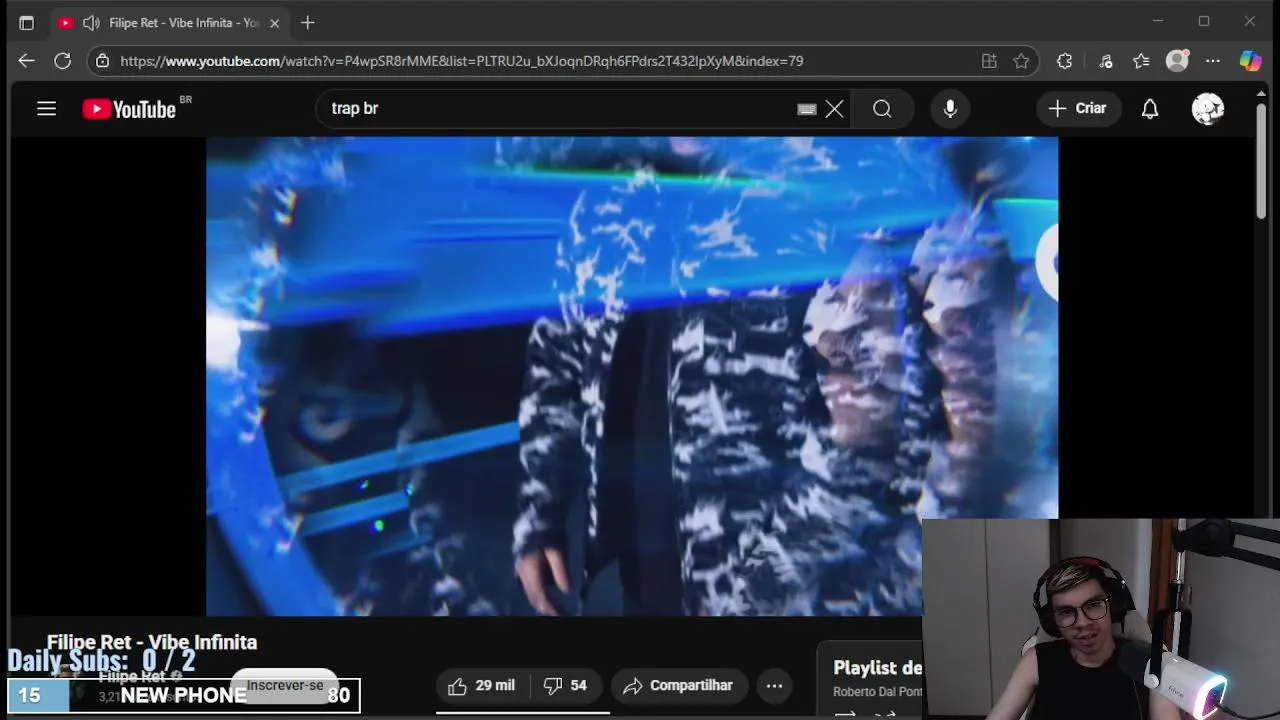Click the Filipe Ret - Vibe Infinita title
Viewport: 1280px width, 720px height.
click(152, 642)
